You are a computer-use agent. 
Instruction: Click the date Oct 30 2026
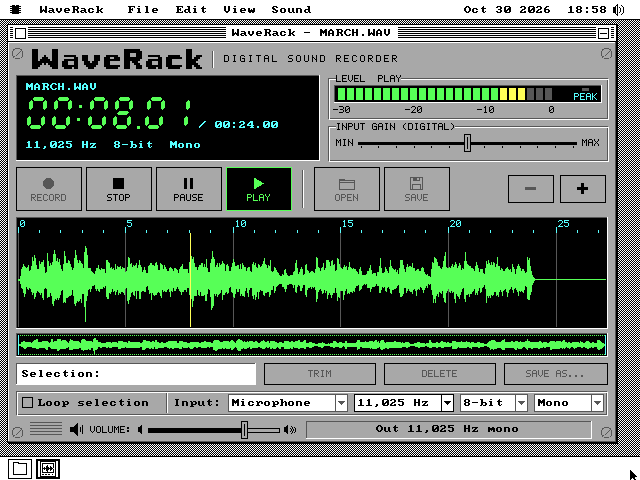pos(507,9)
